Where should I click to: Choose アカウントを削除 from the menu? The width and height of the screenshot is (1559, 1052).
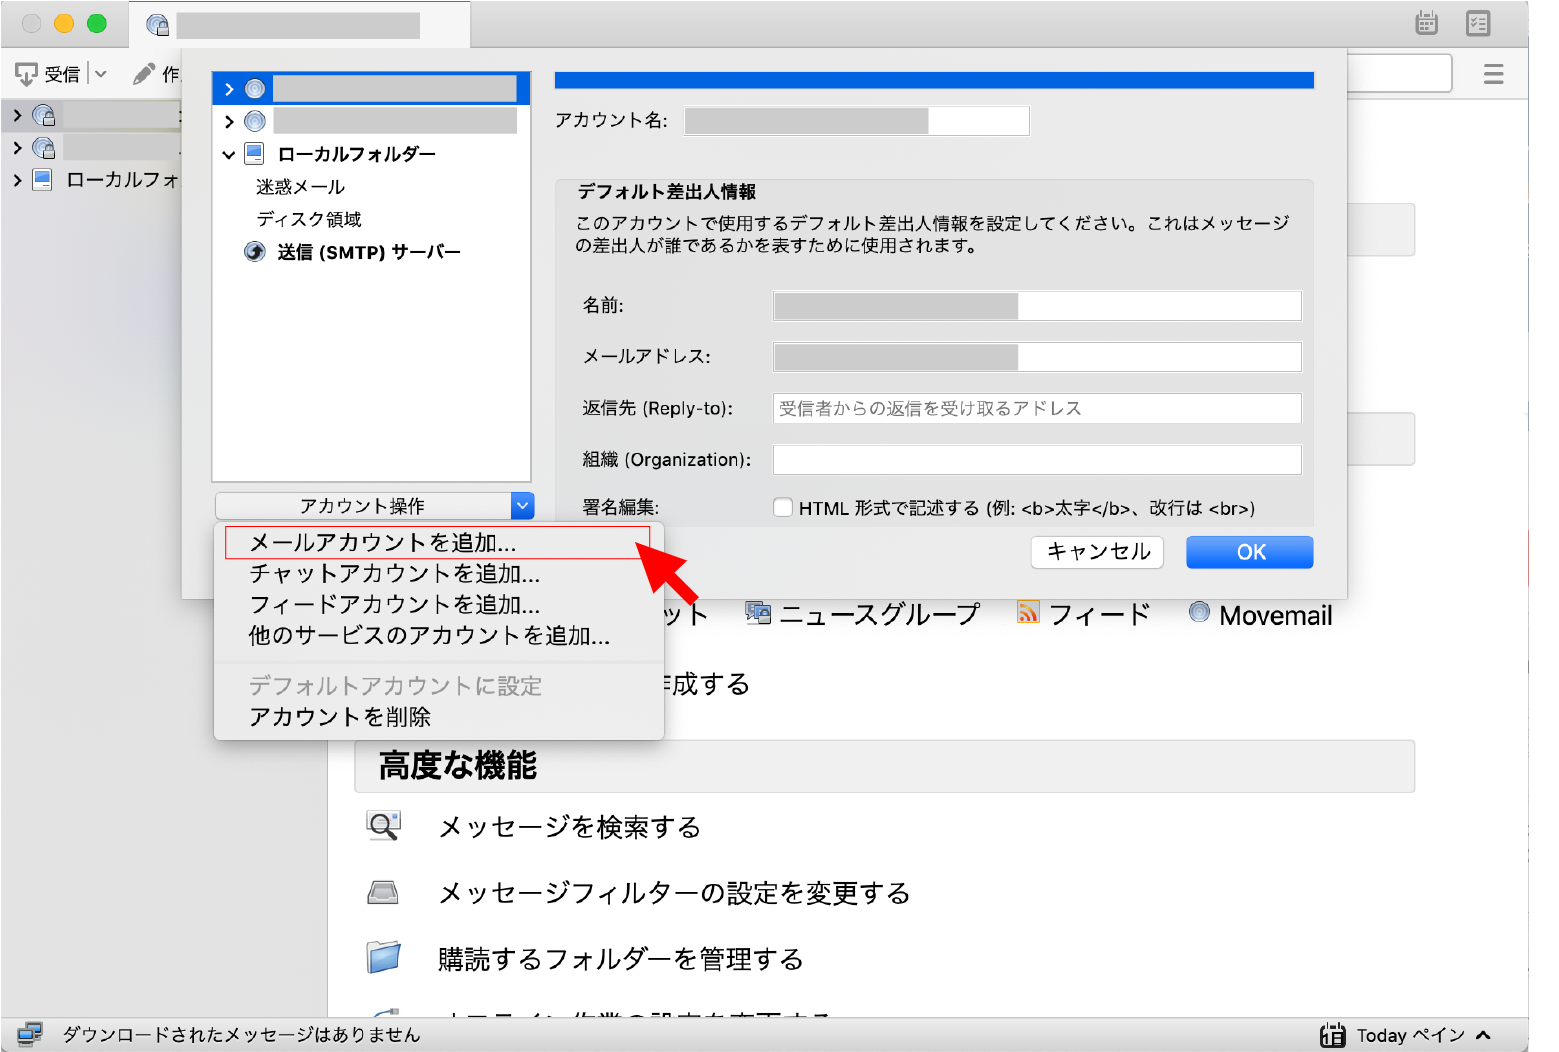pyautogui.click(x=340, y=717)
